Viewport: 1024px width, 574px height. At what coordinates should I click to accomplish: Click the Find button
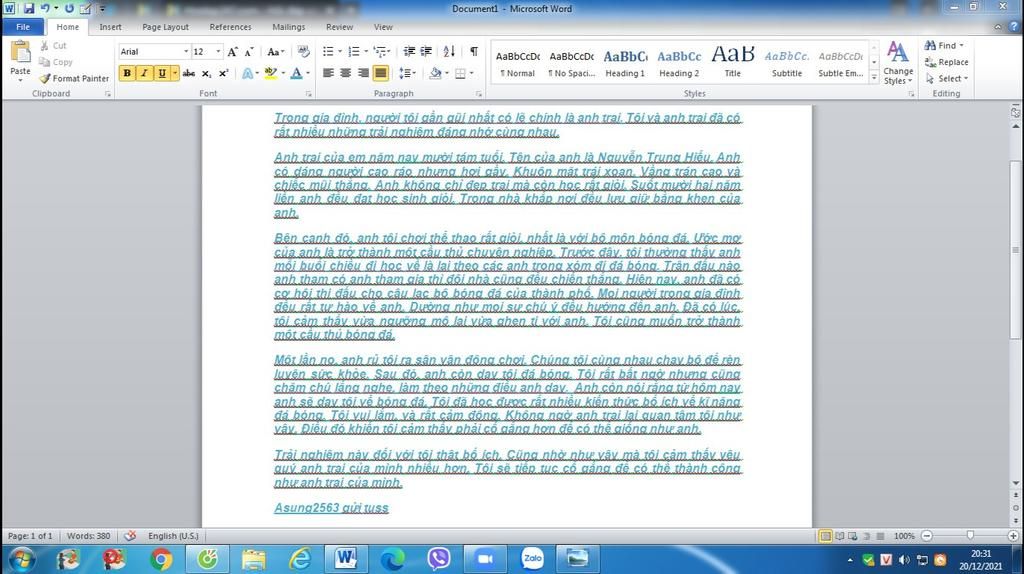944,46
